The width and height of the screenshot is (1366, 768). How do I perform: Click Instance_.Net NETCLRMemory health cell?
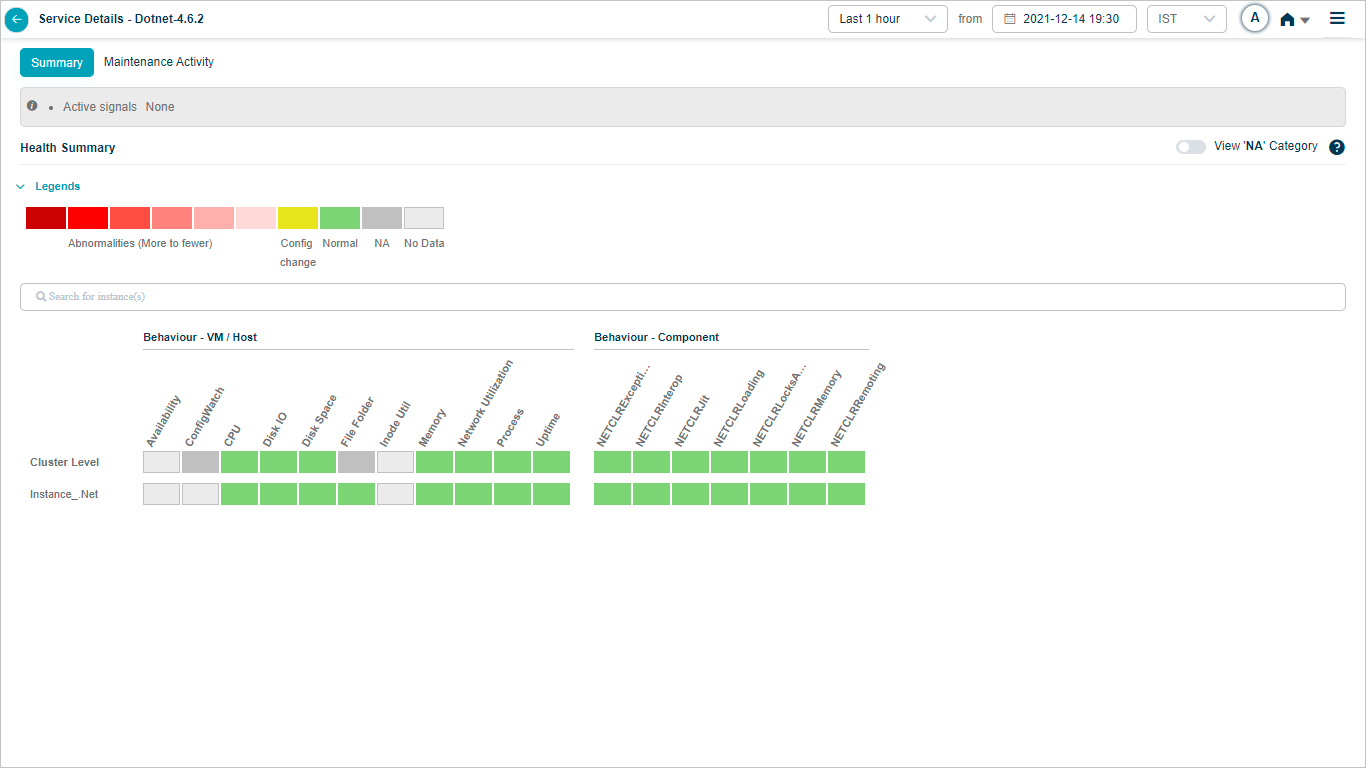807,494
